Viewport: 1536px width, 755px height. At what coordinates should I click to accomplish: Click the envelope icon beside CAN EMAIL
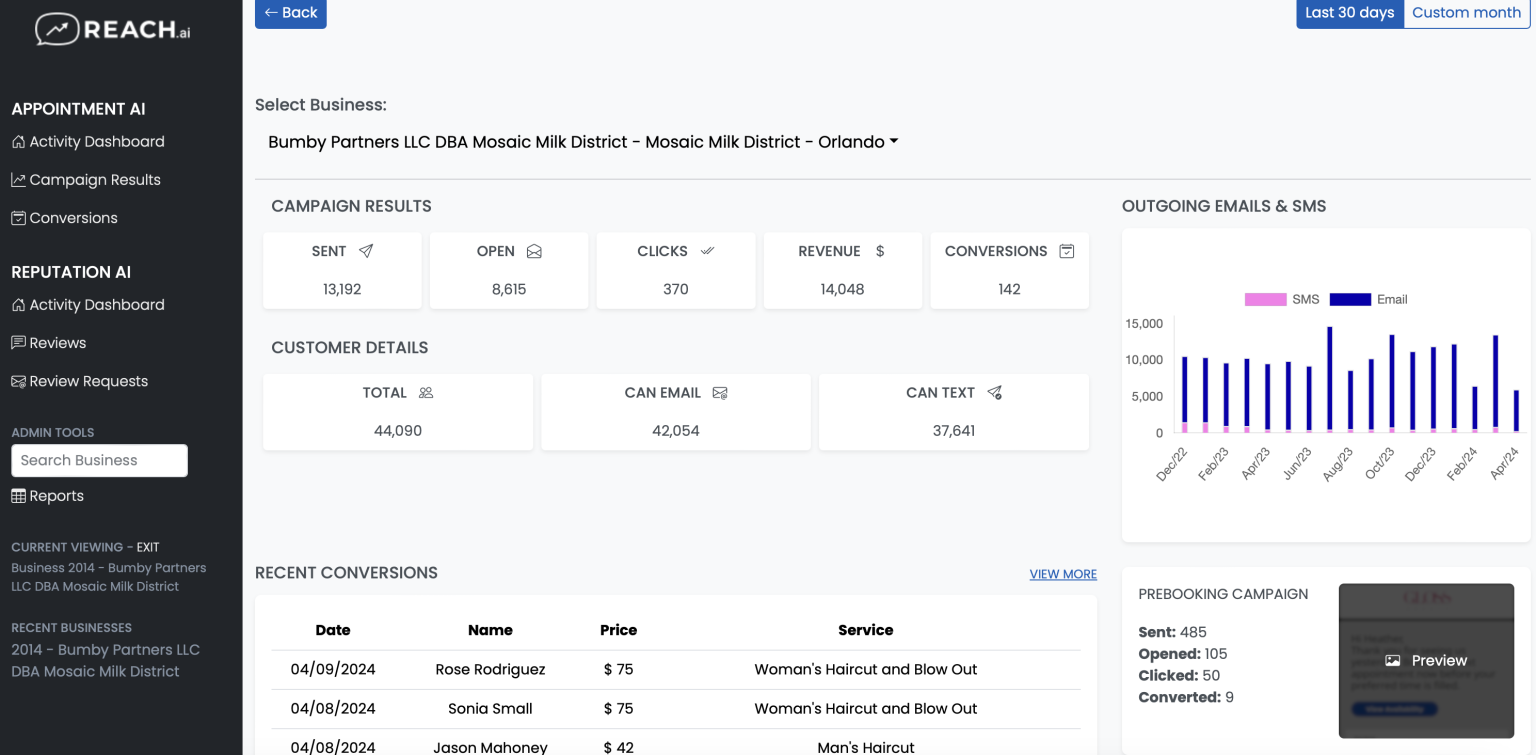click(720, 393)
